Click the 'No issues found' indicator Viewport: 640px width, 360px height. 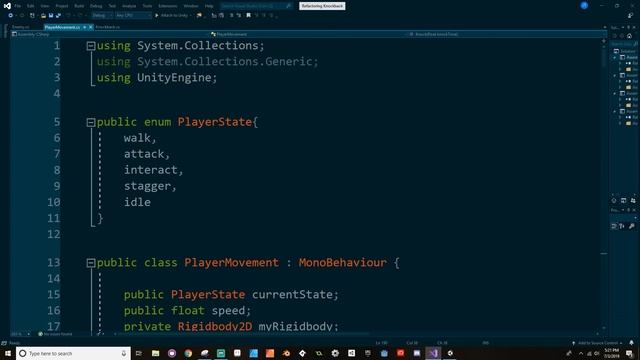(x=56, y=334)
